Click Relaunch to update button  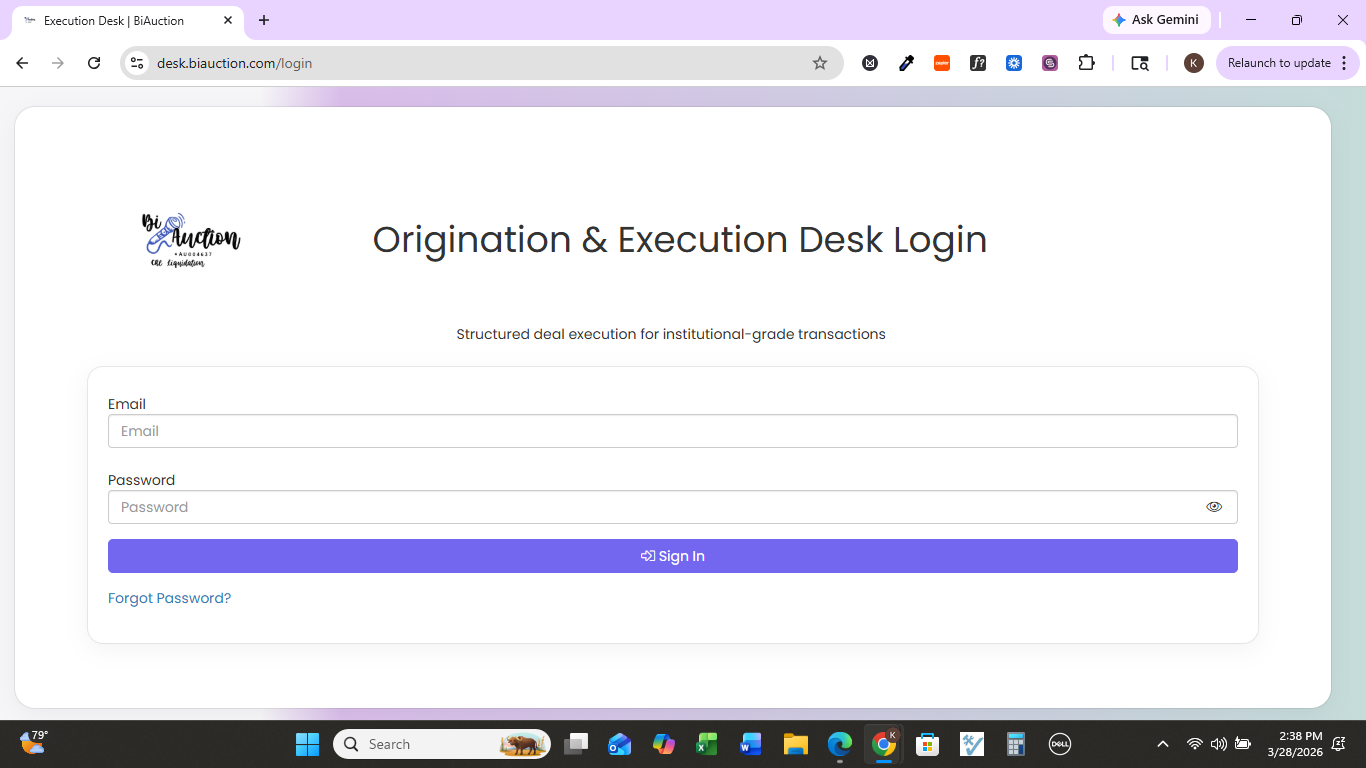pyautogui.click(x=1279, y=63)
